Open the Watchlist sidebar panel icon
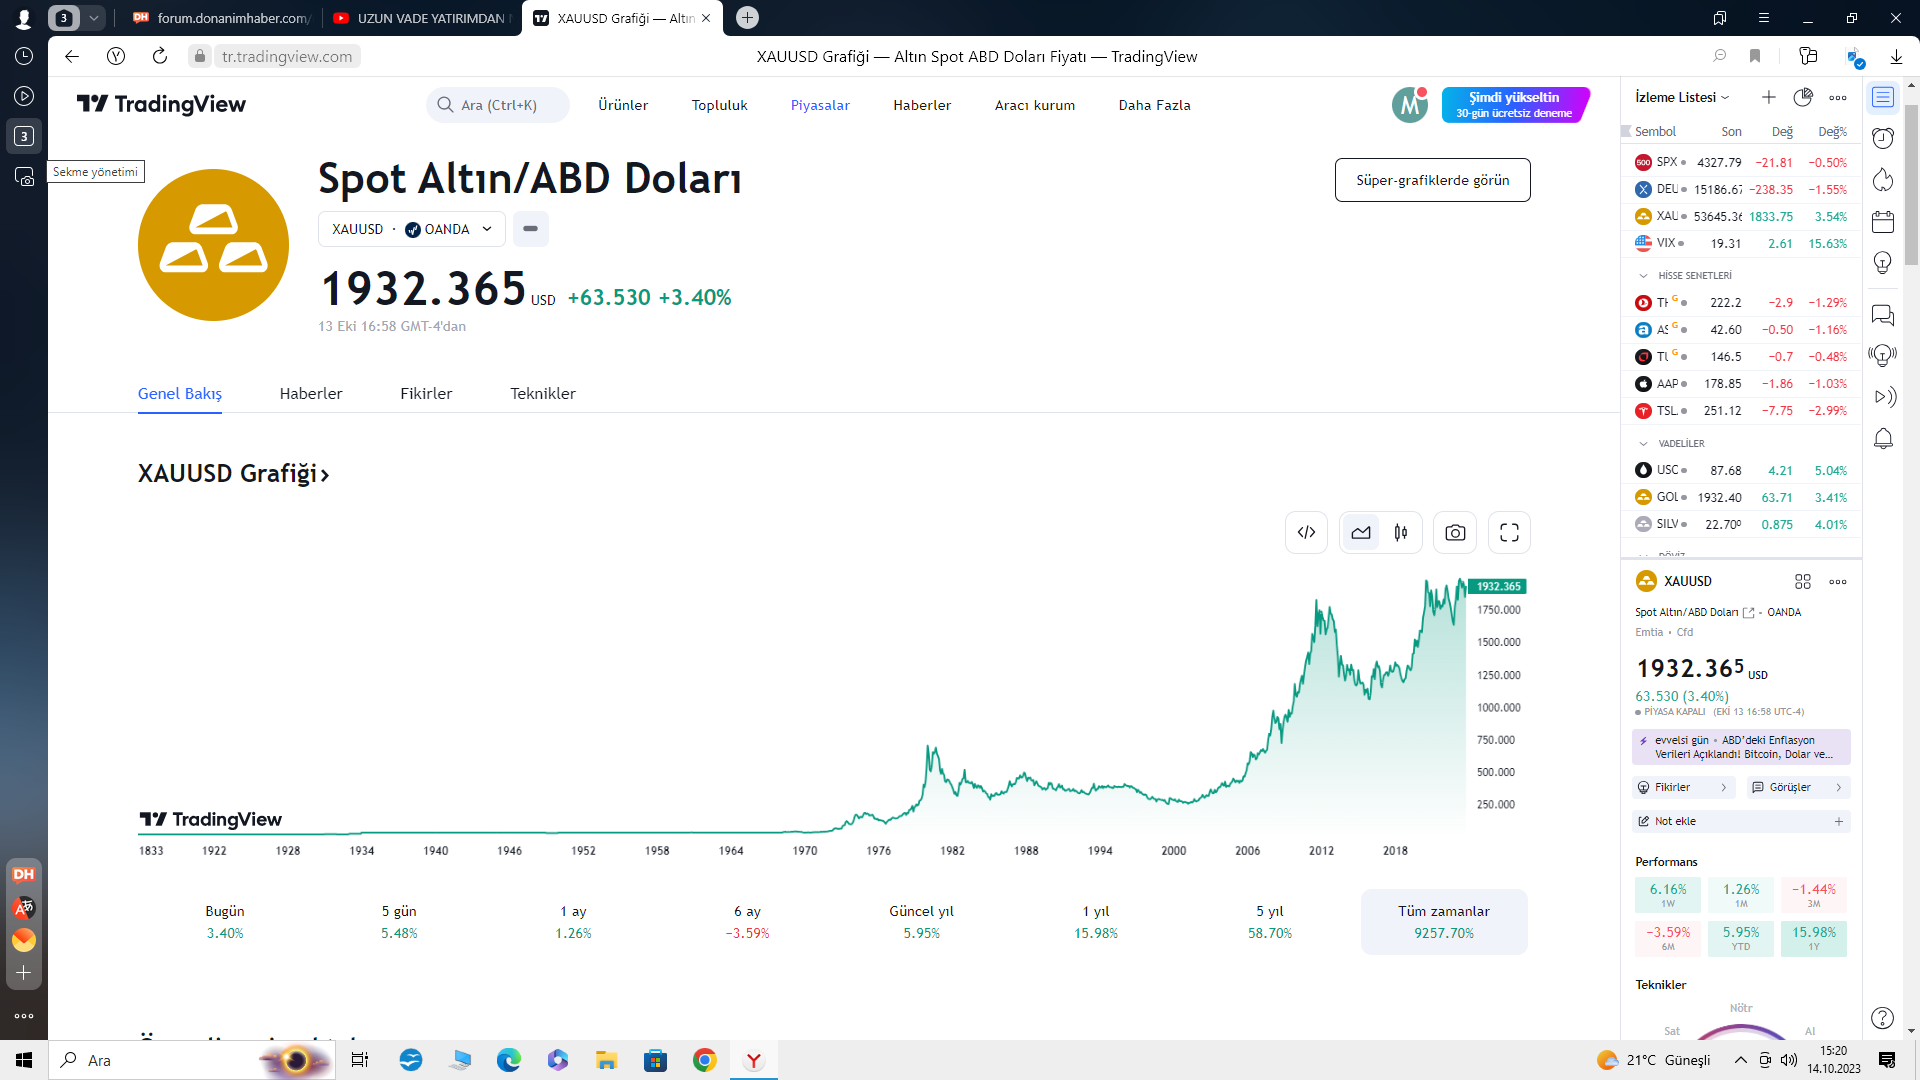This screenshot has width=1920, height=1080. click(1883, 97)
